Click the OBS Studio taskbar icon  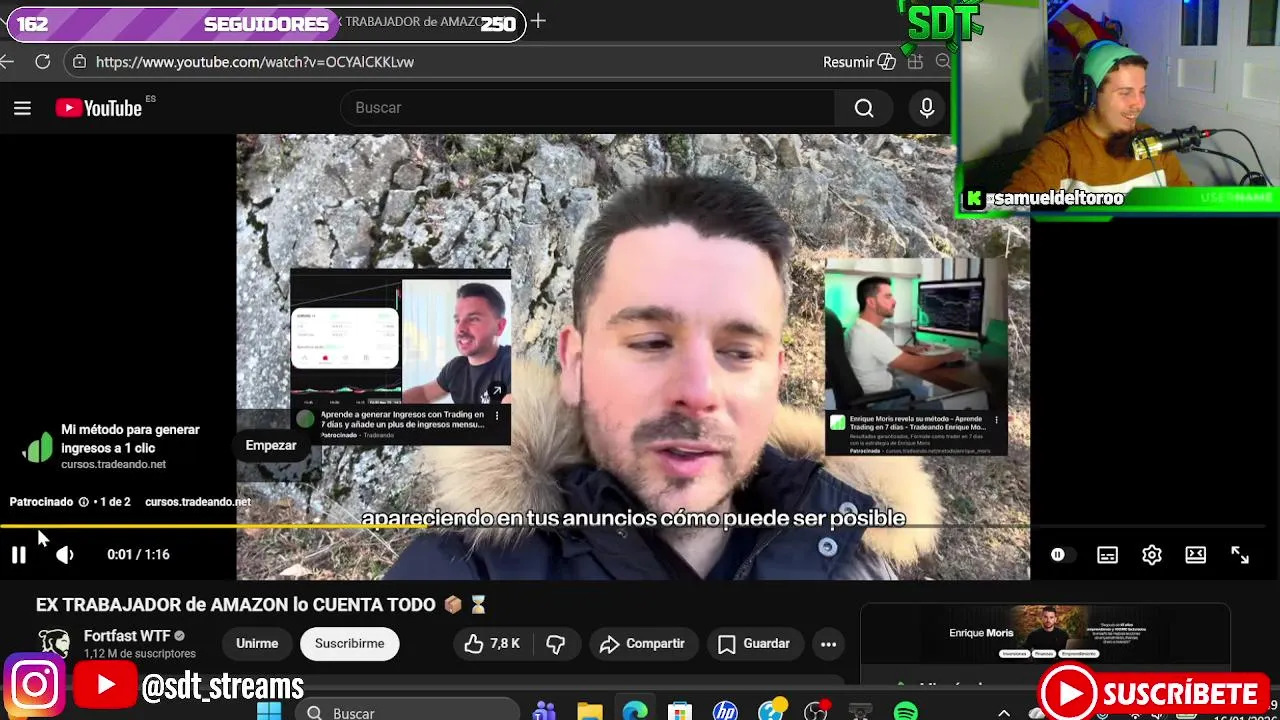pos(816,712)
